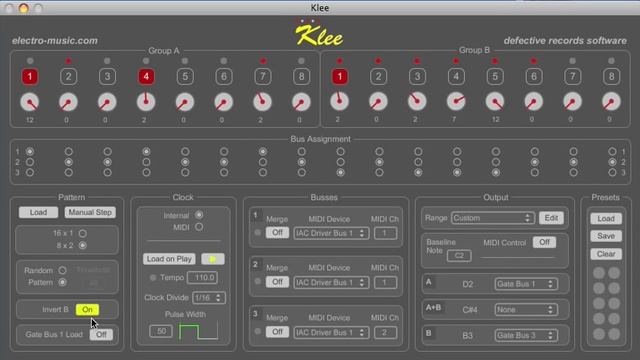Toggle Merge Off for Bus 1
The width and height of the screenshot is (640, 360).
tap(277, 233)
